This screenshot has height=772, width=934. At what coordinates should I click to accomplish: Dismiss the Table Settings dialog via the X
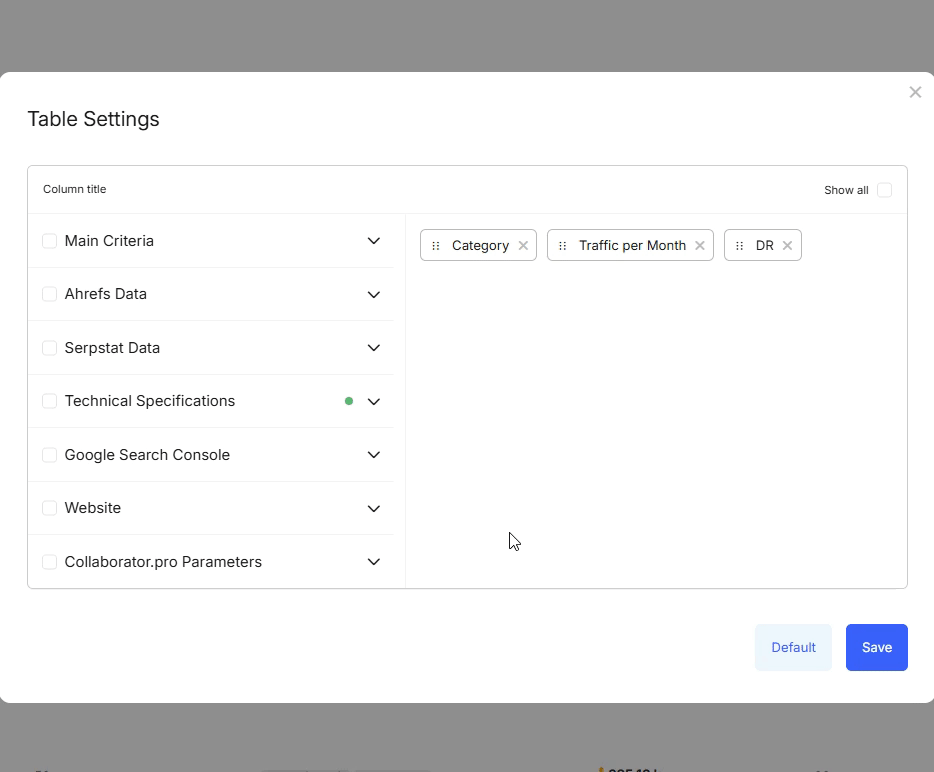(915, 92)
